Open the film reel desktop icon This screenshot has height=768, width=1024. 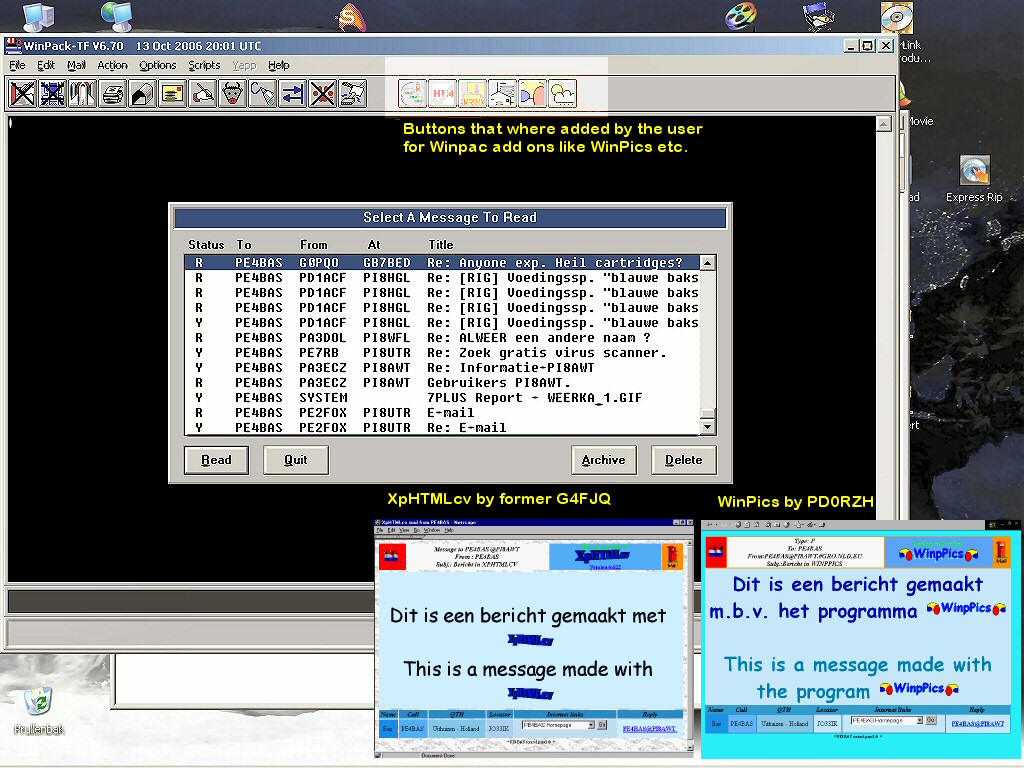click(x=741, y=16)
